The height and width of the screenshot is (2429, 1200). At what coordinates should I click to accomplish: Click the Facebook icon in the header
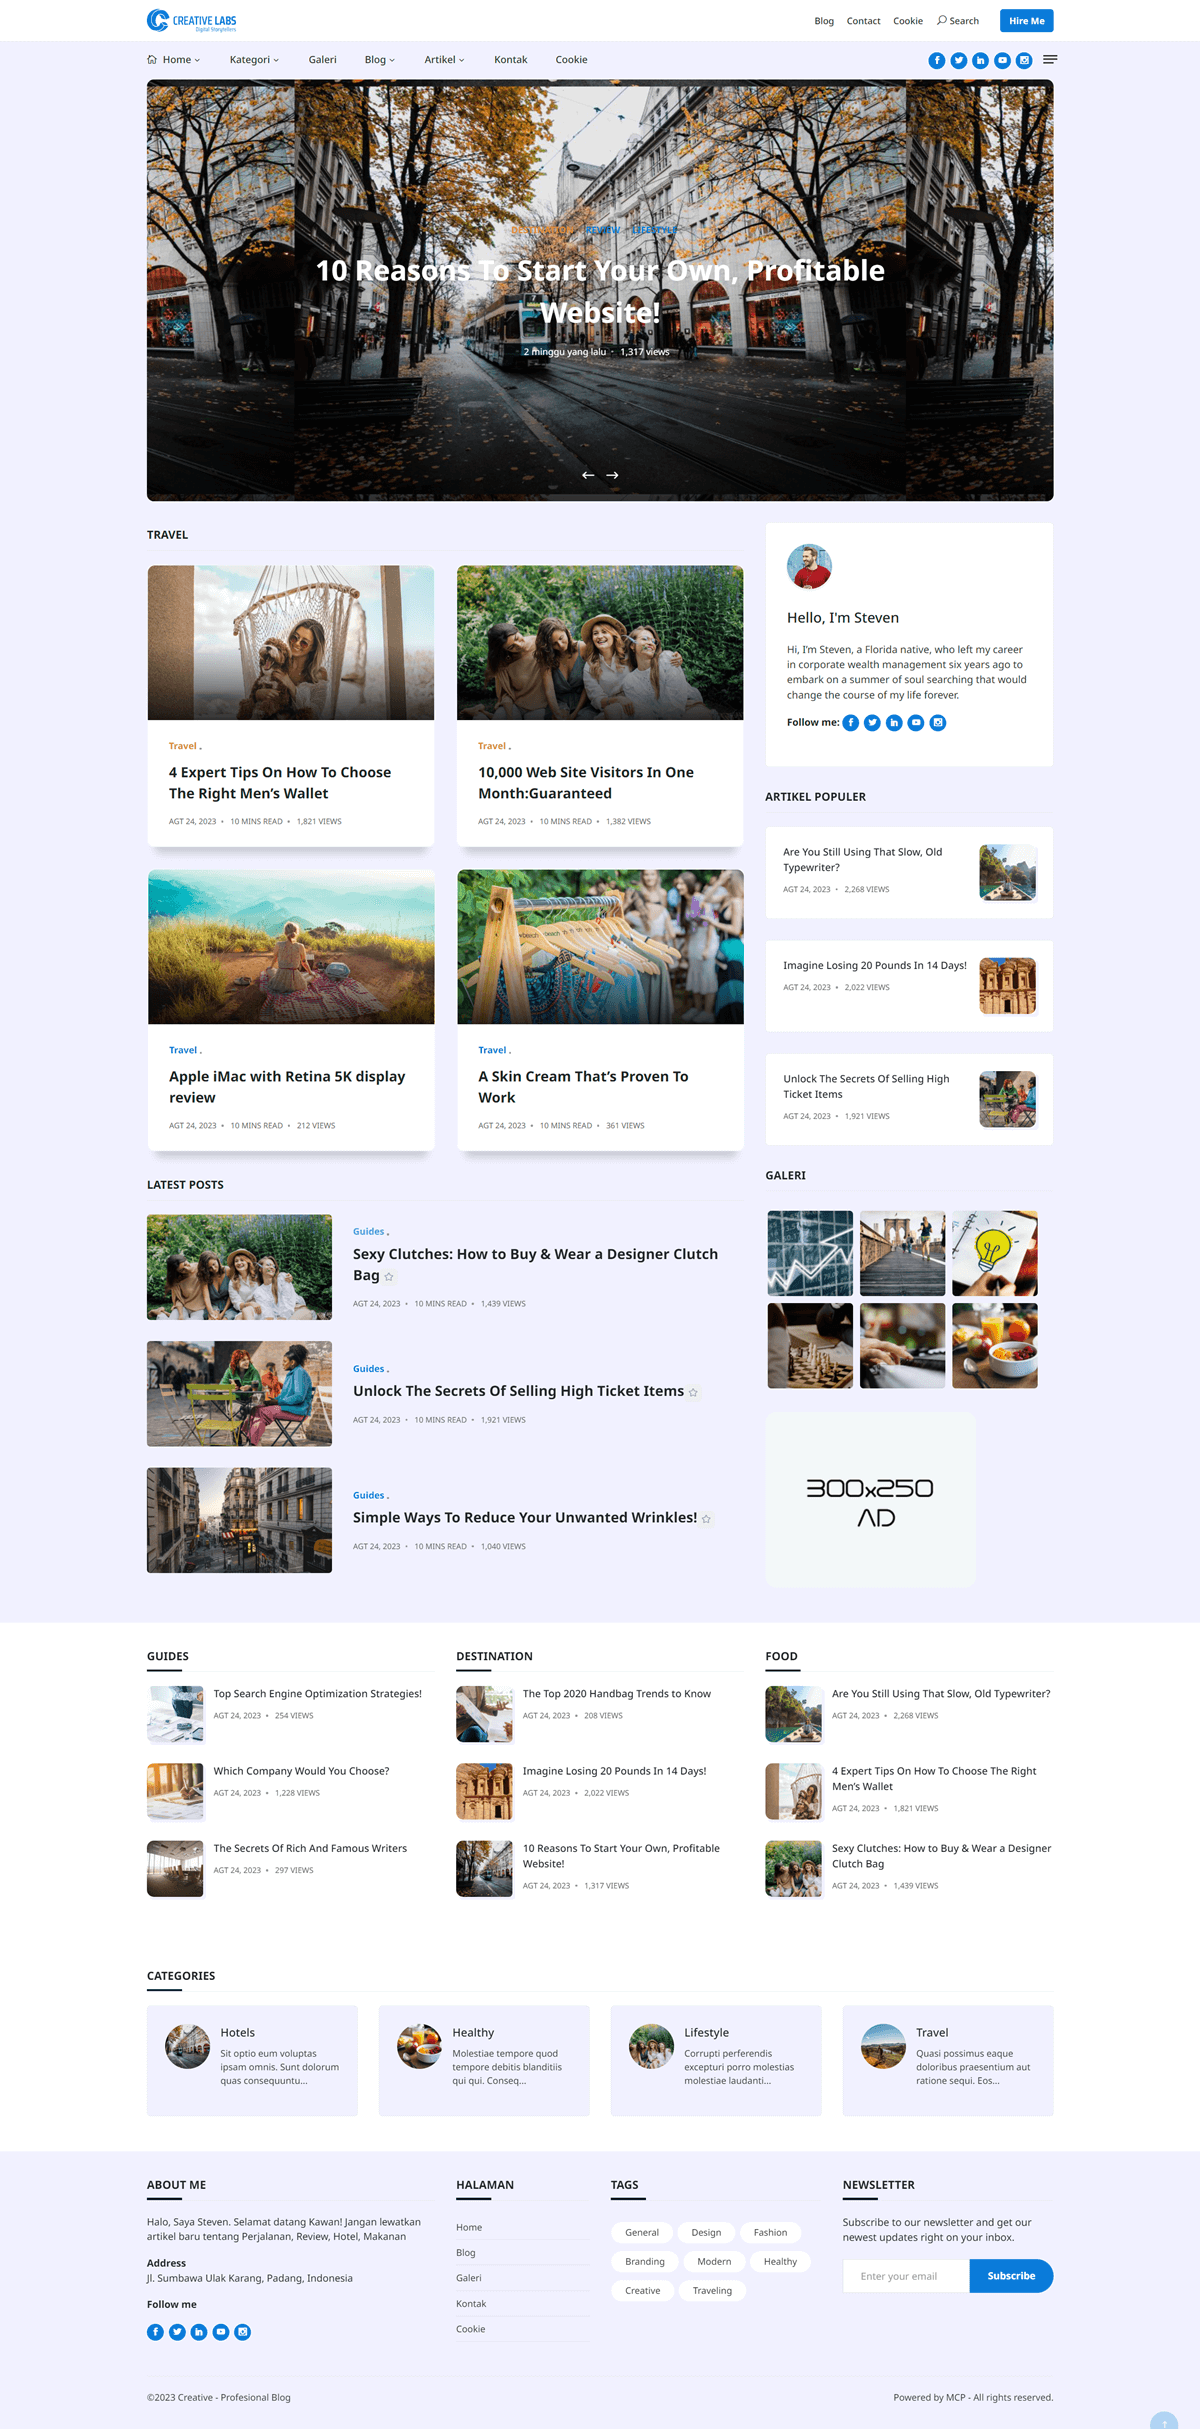coord(936,61)
